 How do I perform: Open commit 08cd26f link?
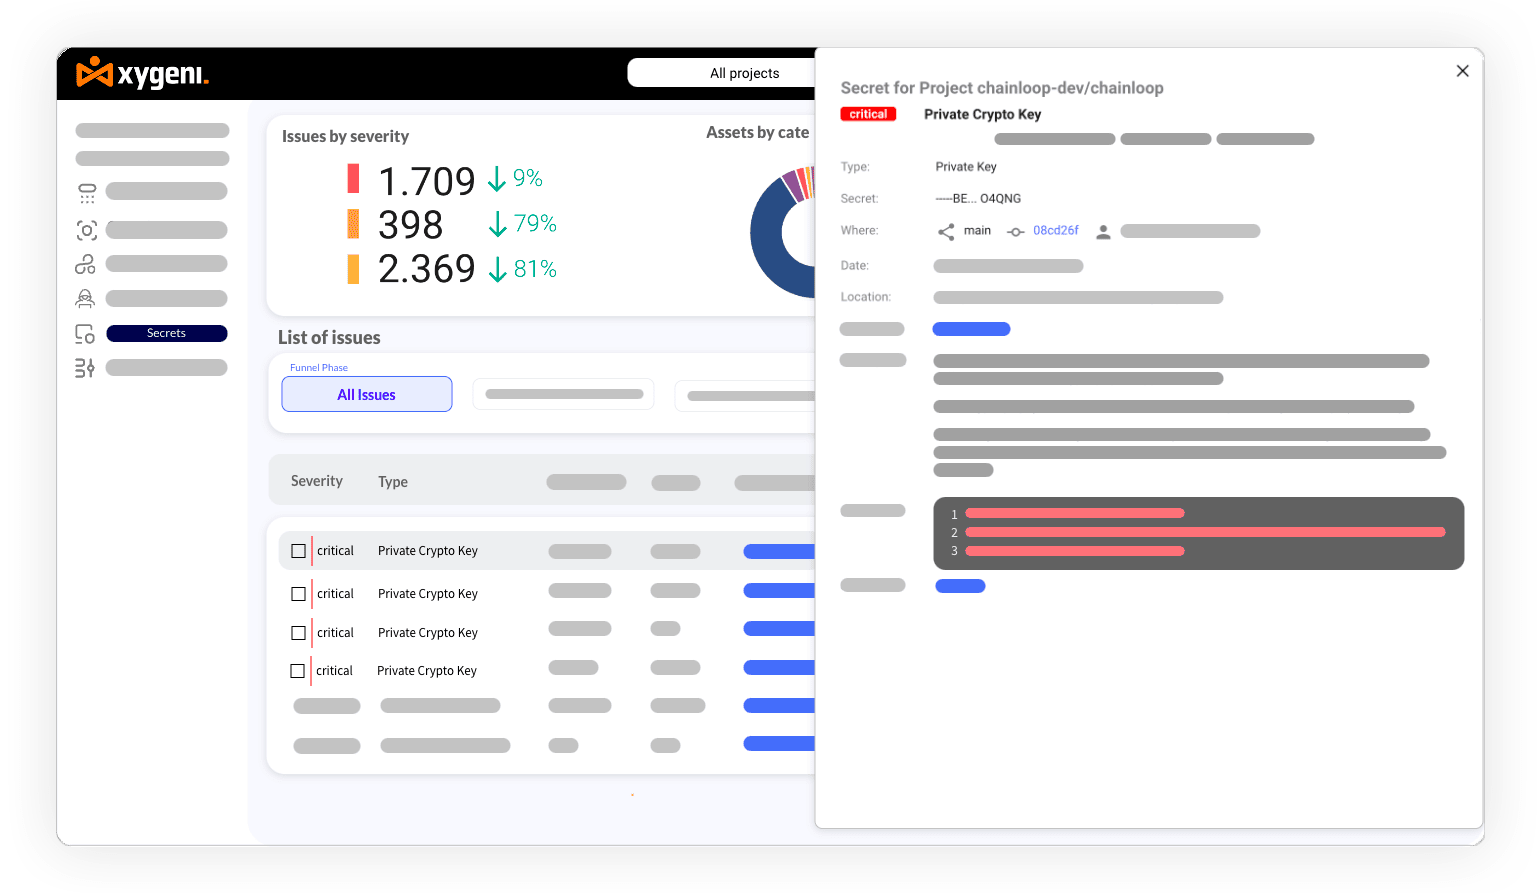coord(1055,231)
